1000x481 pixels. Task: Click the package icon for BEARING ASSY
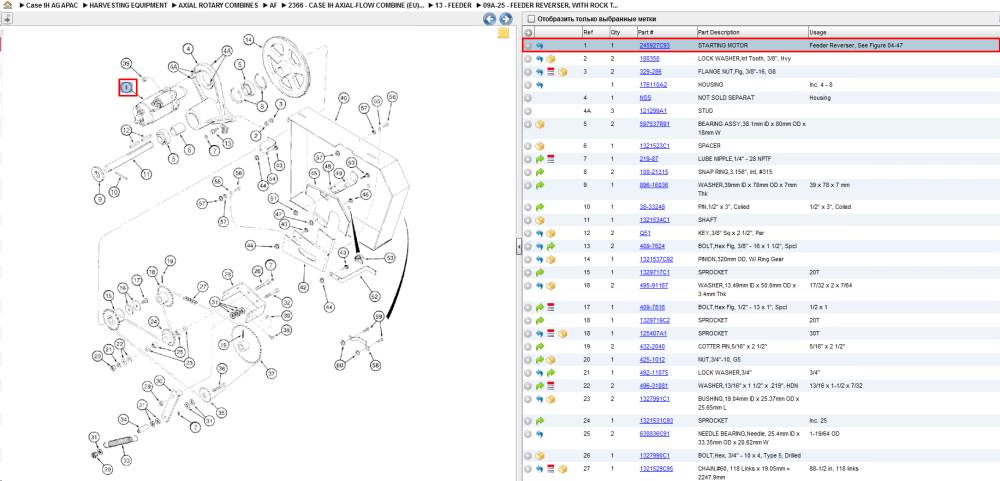click(540, 124)
